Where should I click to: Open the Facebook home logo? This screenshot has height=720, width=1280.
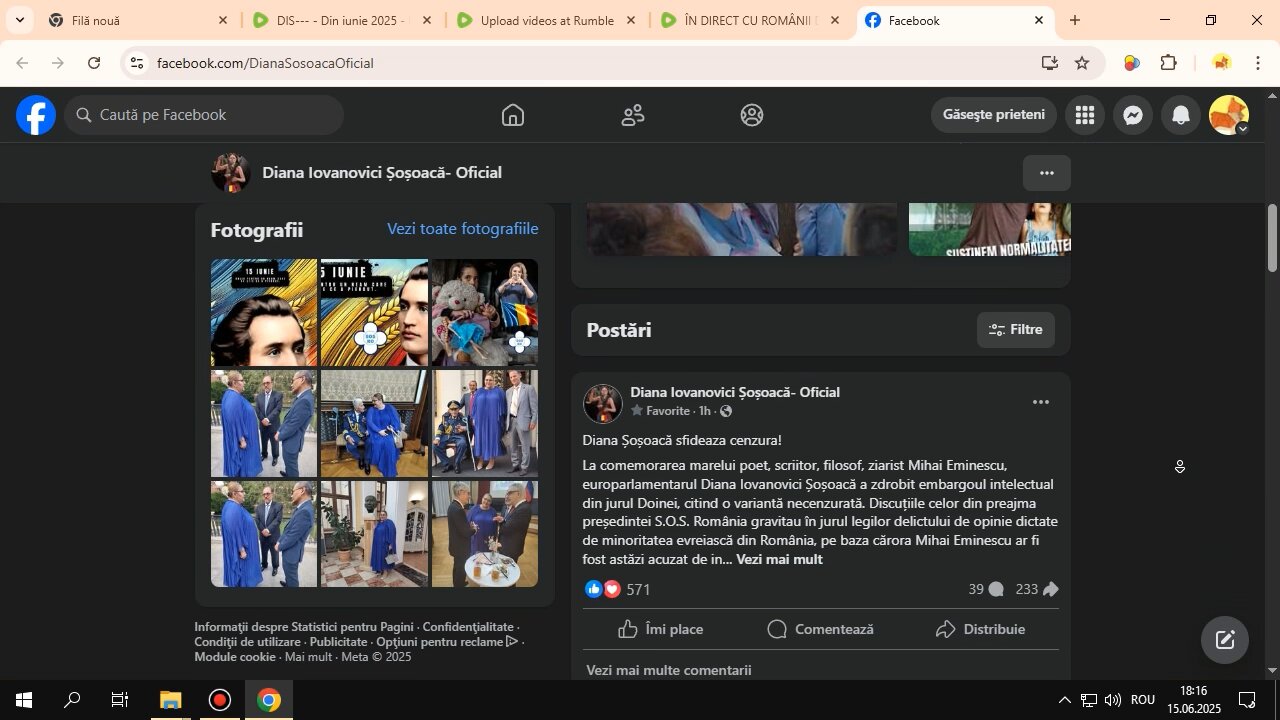click(36, 115)
